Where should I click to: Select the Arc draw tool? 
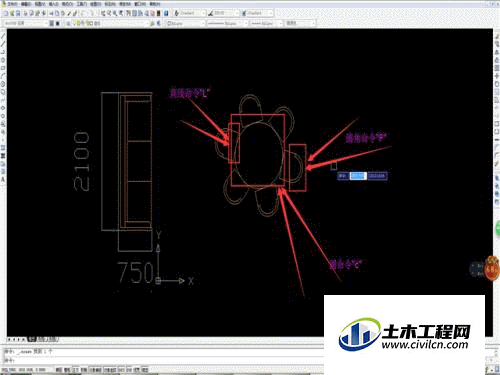point(3,76)
